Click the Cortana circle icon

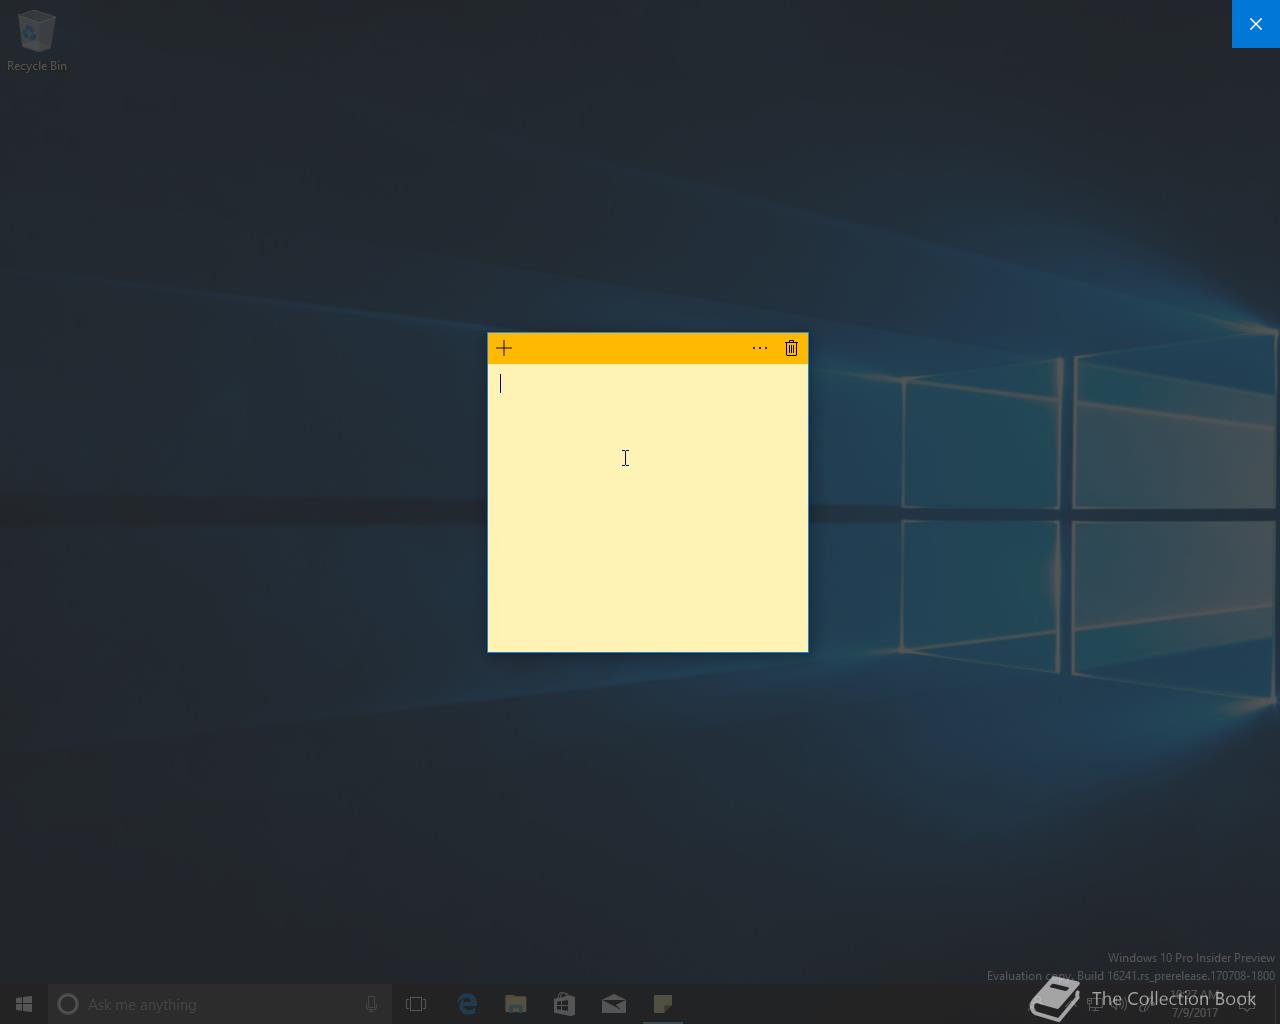(68, 1004)
